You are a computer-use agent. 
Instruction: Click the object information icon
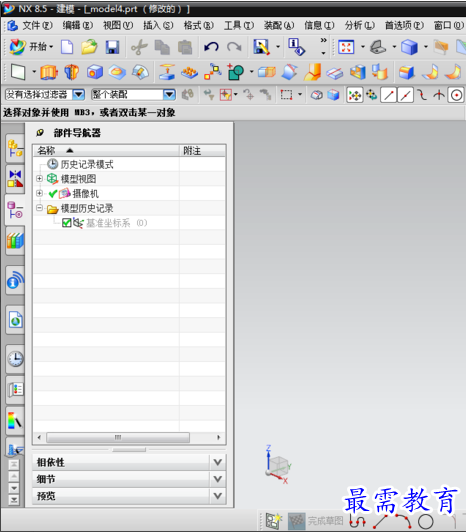coord(296,47)
